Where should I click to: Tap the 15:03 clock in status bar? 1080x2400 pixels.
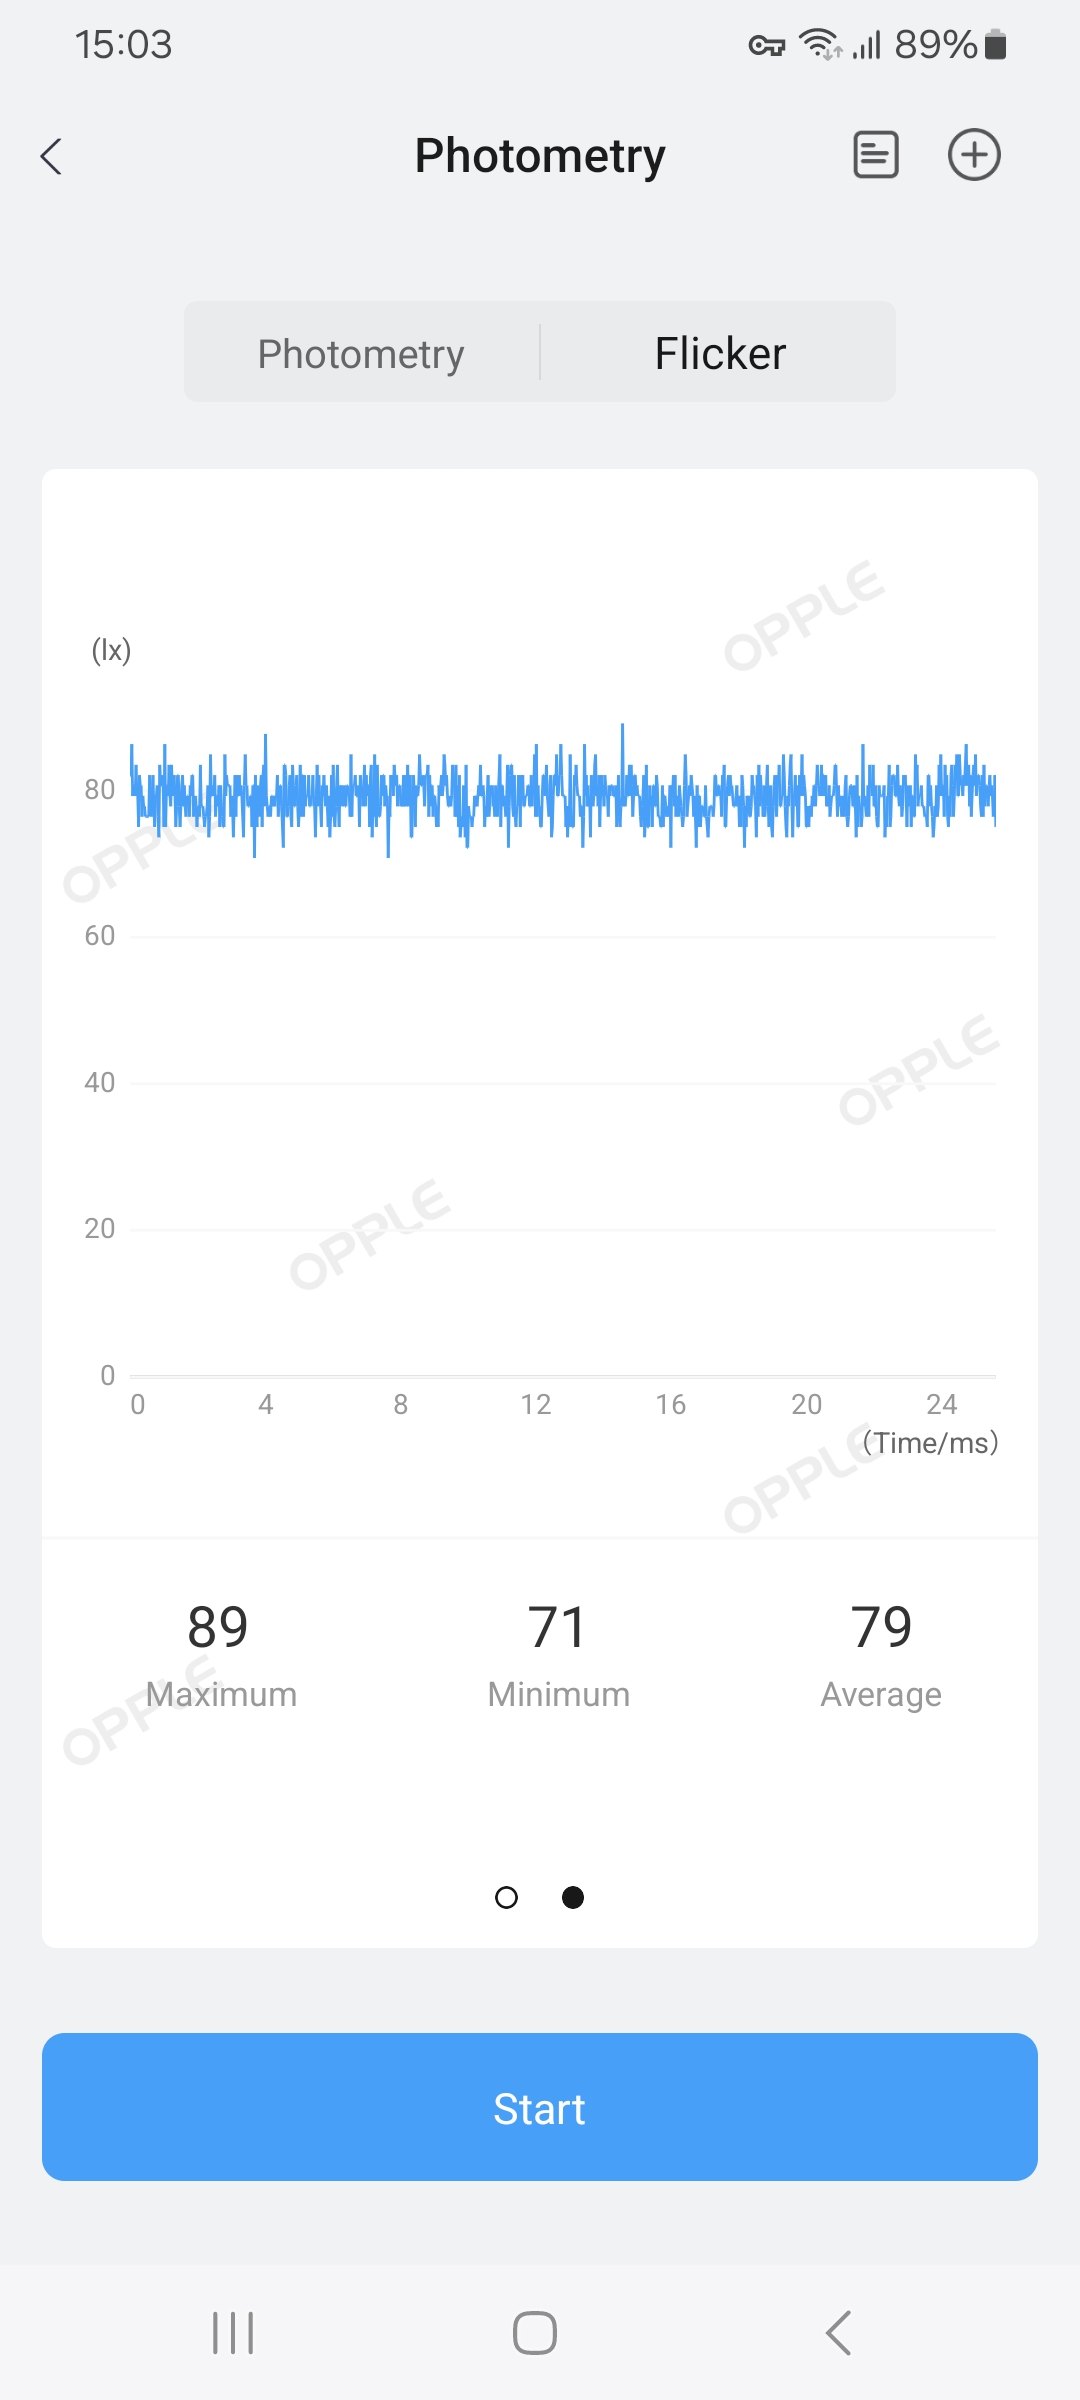tap(124, 45)
